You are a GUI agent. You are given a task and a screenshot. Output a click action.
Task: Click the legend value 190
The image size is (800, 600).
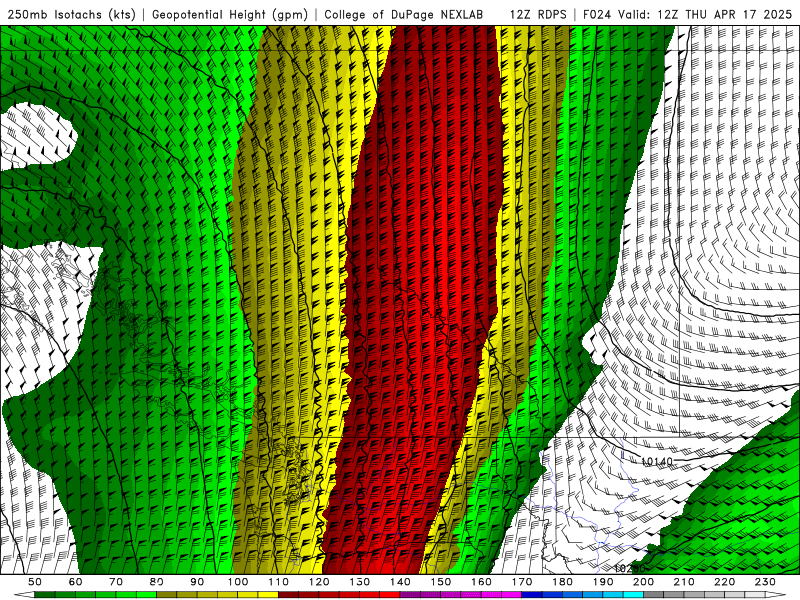tap(603, 582)
